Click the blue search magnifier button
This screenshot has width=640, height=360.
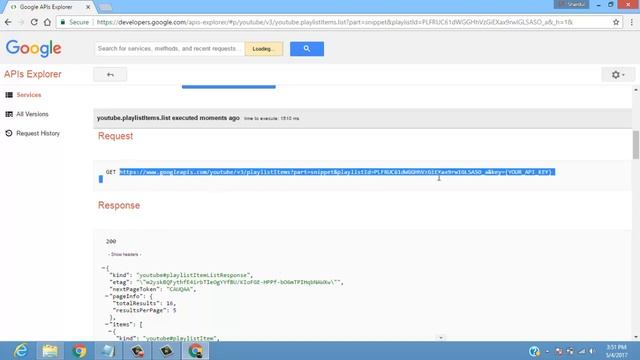(307, 49)
